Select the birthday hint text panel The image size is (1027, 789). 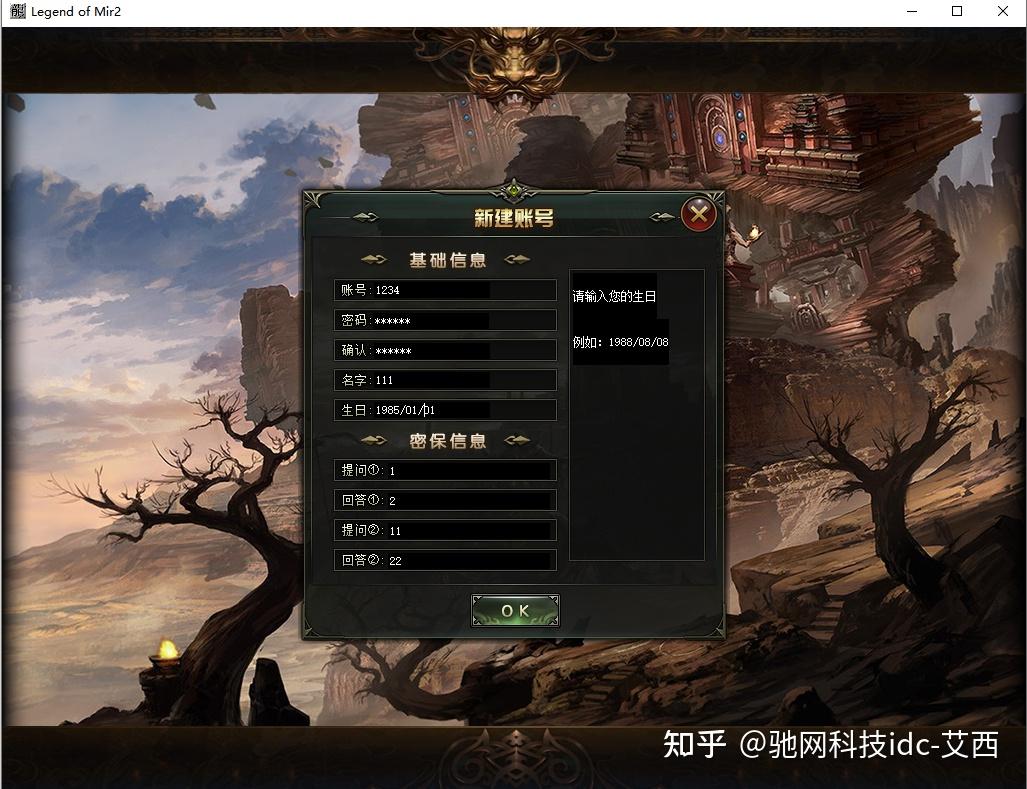point(637,414)
